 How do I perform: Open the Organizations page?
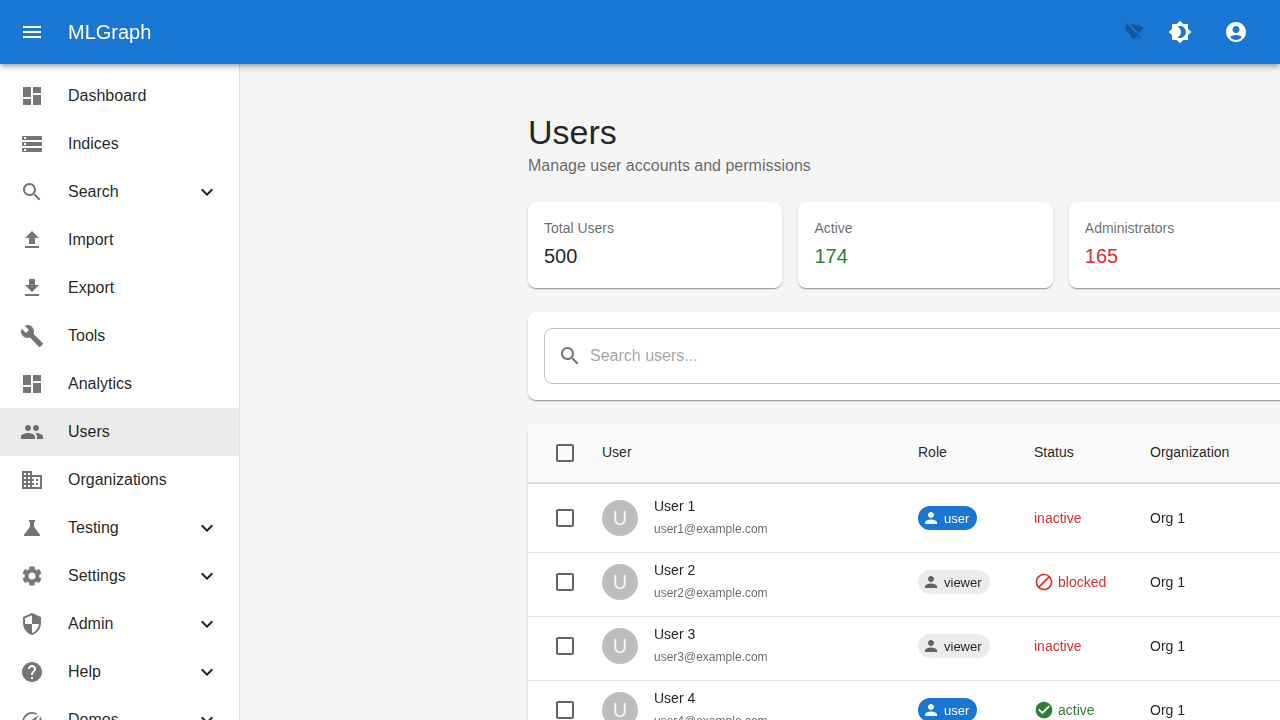[x=117, y=479]
